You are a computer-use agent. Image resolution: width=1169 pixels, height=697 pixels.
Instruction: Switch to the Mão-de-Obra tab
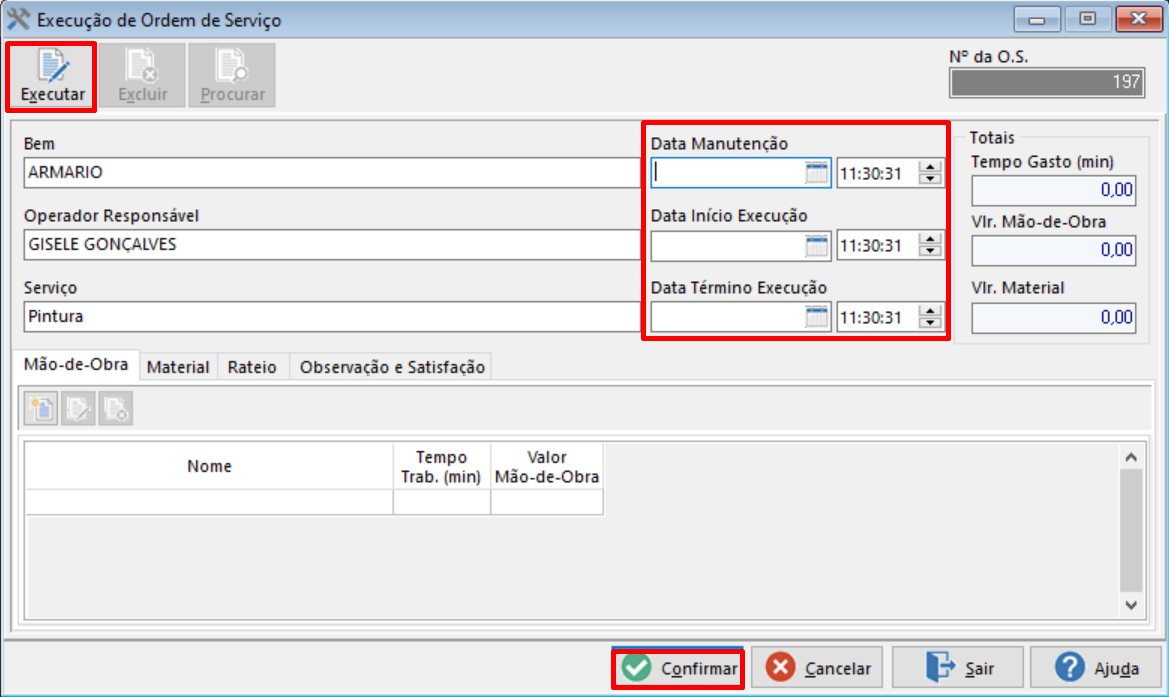76,365
